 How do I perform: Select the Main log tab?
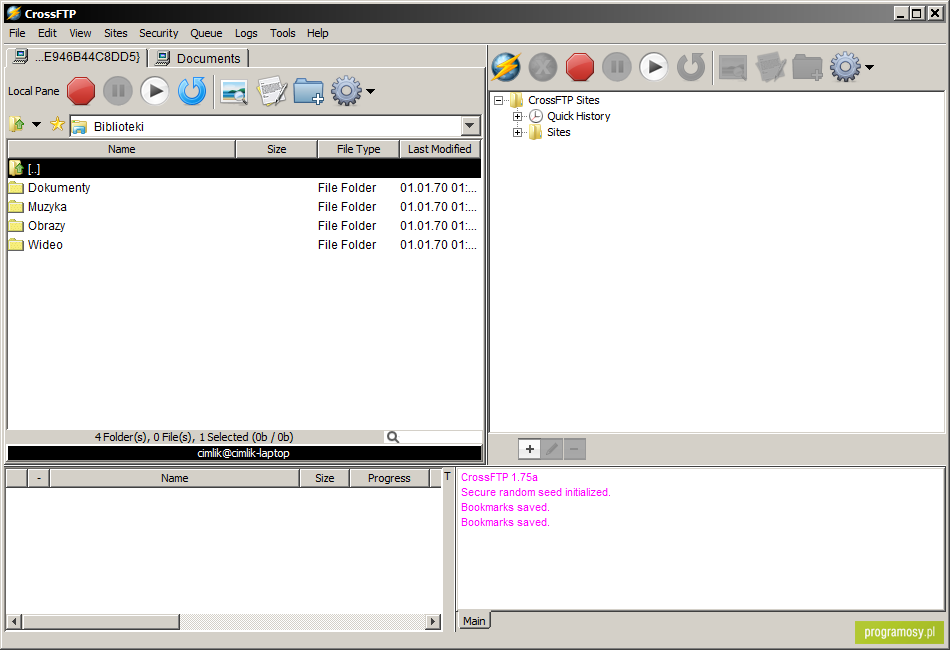click(x=474, y=621)
